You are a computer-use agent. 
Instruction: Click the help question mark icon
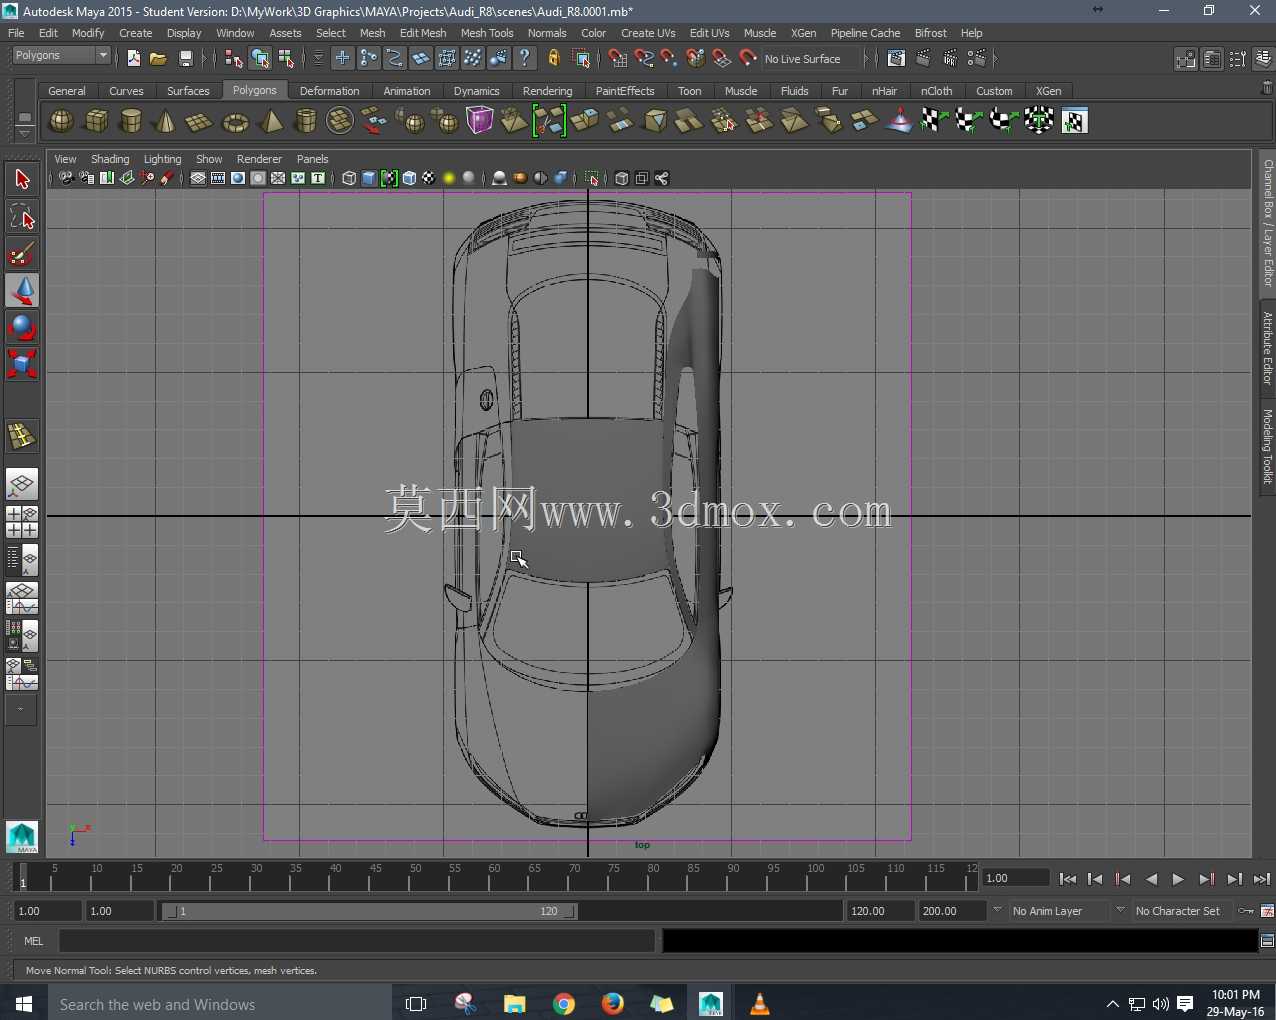click(x=524, y=59)
